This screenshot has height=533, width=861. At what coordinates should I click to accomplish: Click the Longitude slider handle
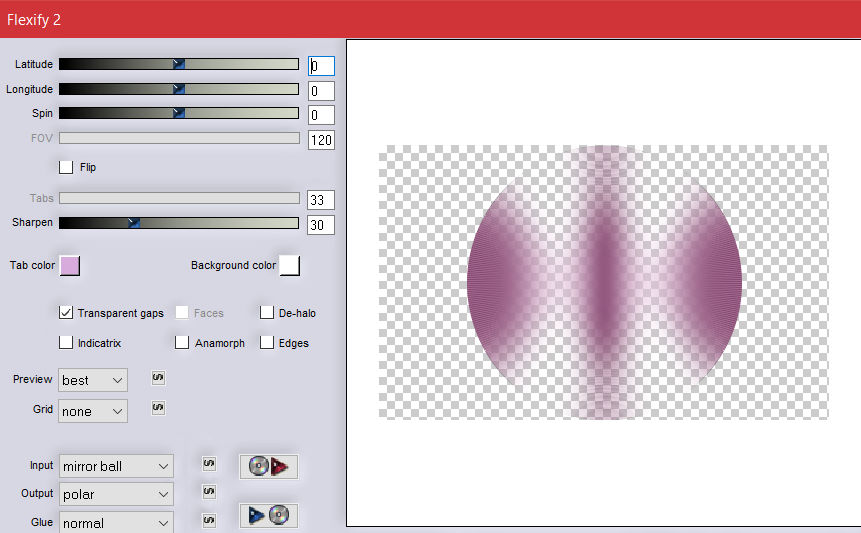(178, 89)
